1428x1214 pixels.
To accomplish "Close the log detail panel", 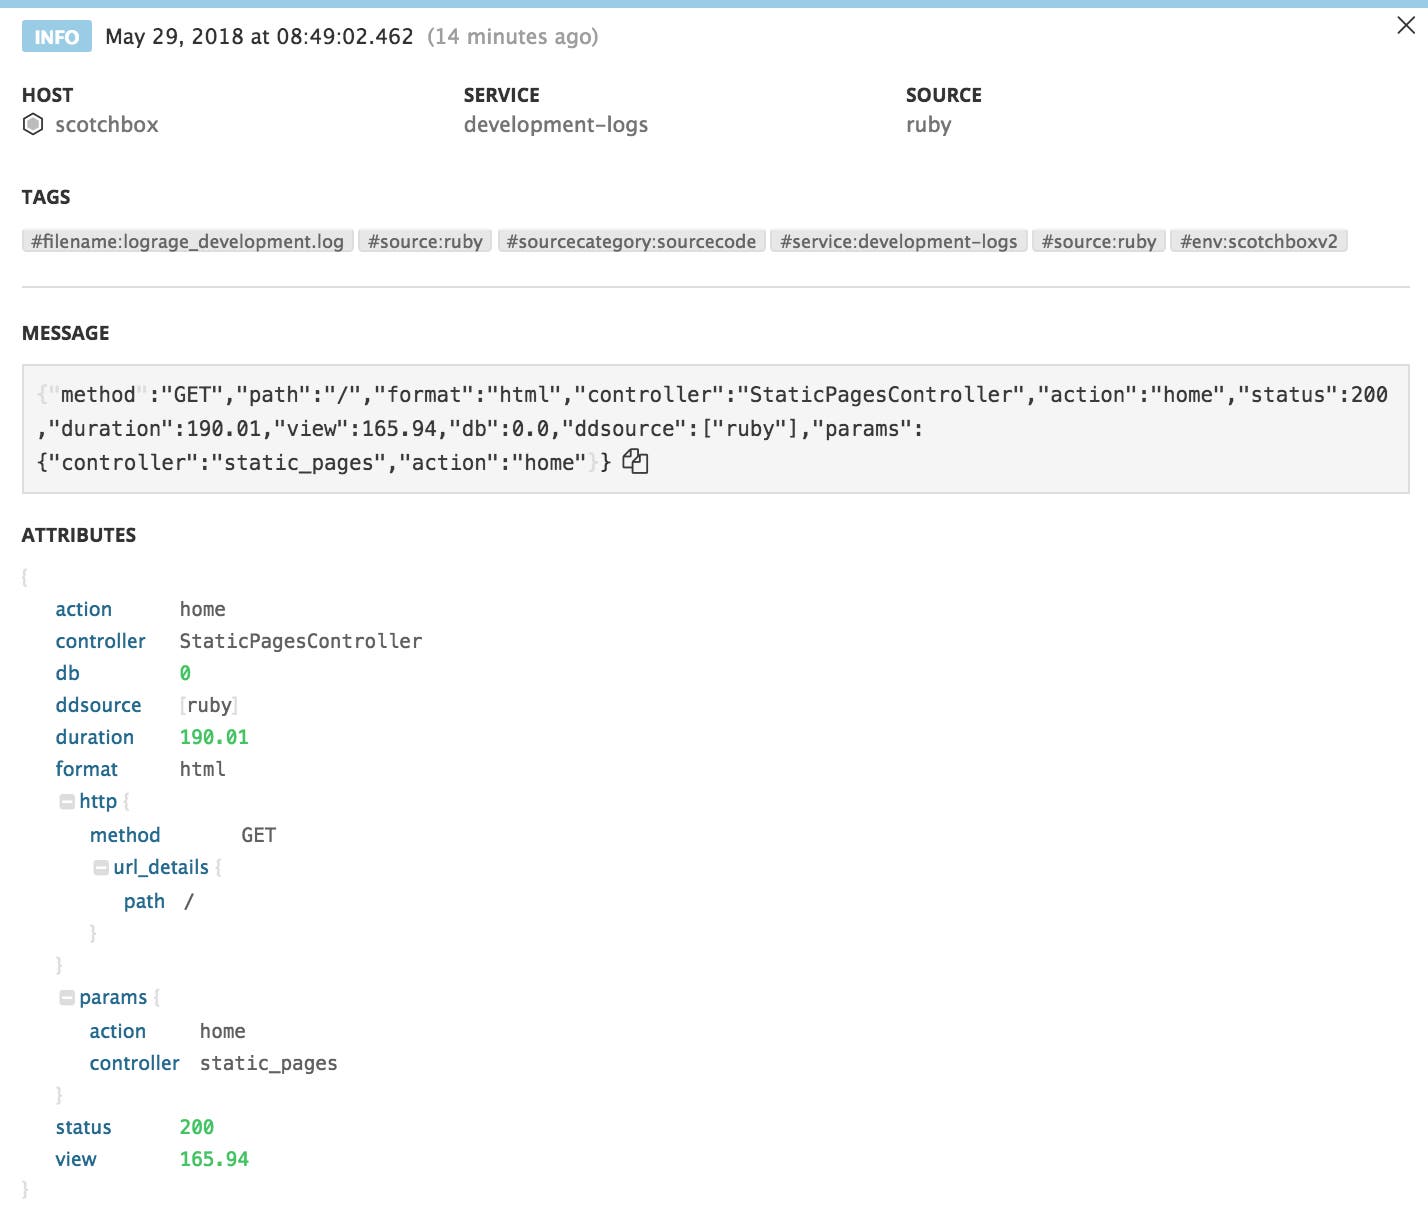I will tap(1407, 25).
